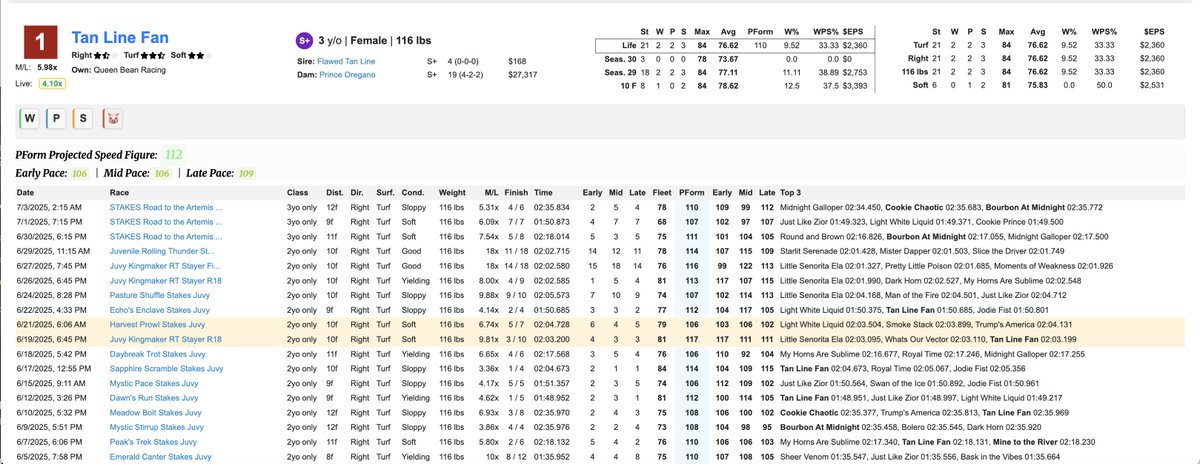Open Harvest Prowl Stakes Juvy race
Screen dimensions: 1200x464
pos(158,324)
